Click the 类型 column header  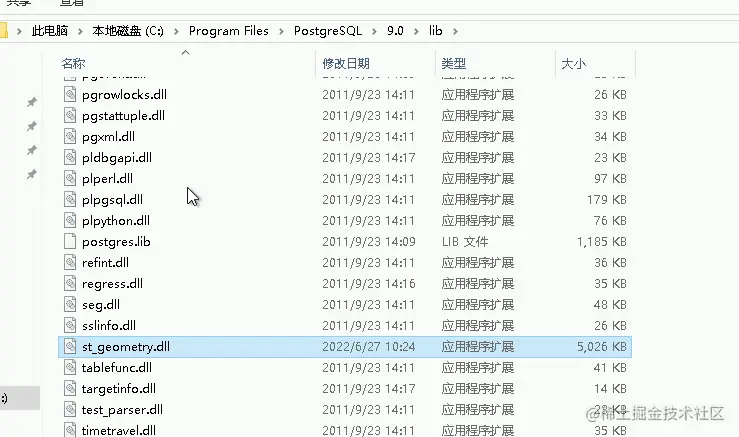tap(454, 63)
